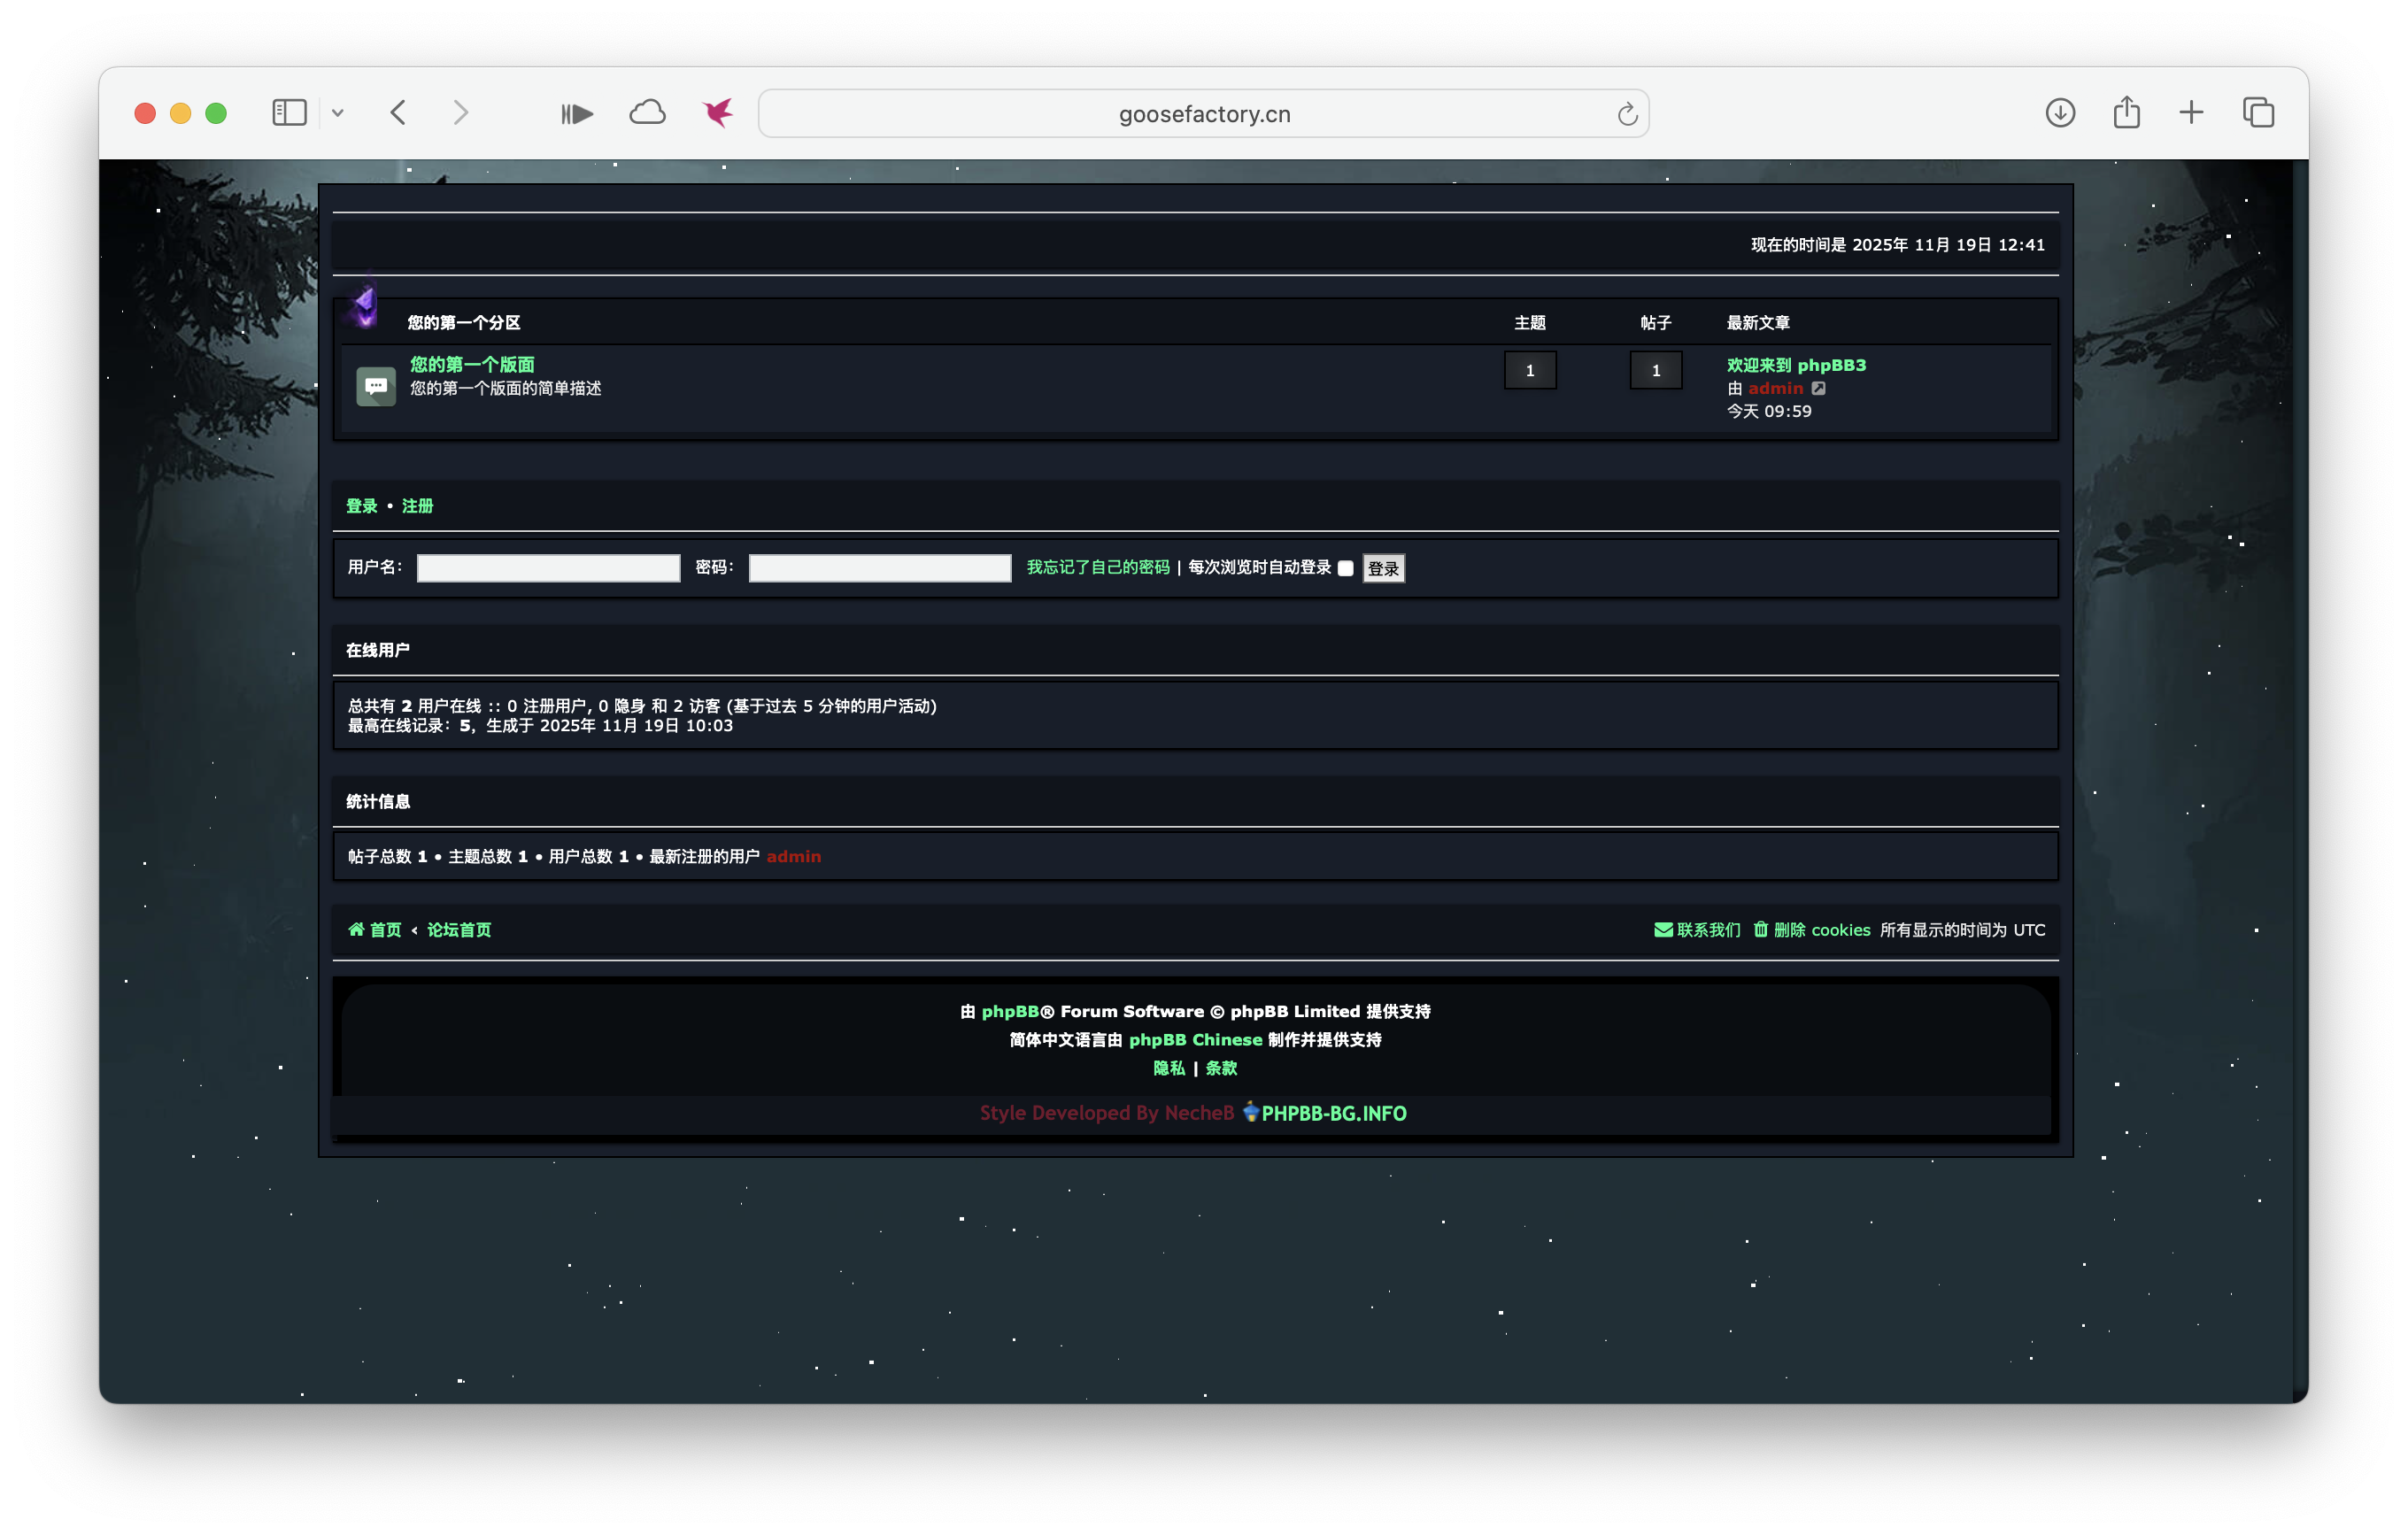The width and height of the screenshot is (2408, 1535).
Task: Open the forum 您的第一个版面
Action: [x=472, y=364]
